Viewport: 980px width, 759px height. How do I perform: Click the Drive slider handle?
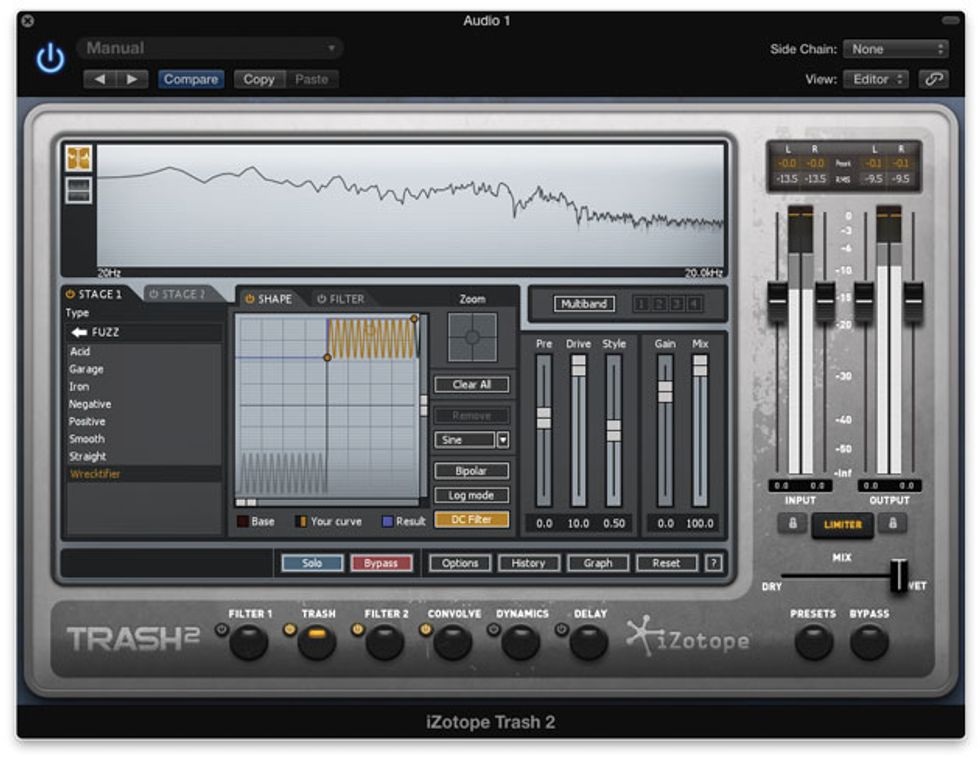coord(579,365)
